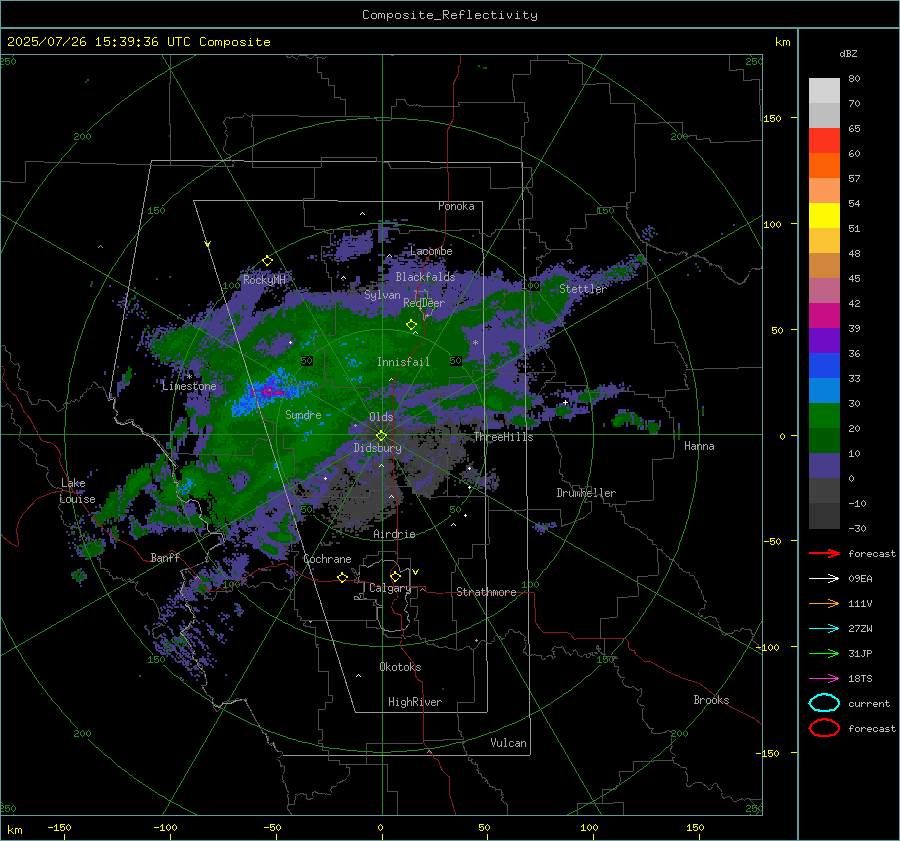Click the Olds label
The image size is (900, 841).
point(381,417)
